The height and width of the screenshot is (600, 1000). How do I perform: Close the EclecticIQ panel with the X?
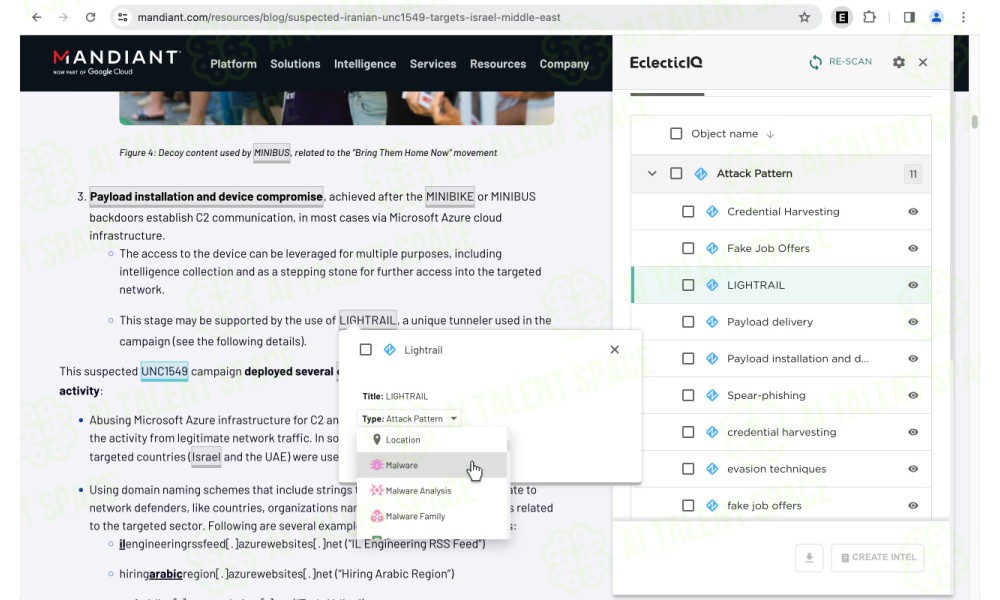pos(923,62)
